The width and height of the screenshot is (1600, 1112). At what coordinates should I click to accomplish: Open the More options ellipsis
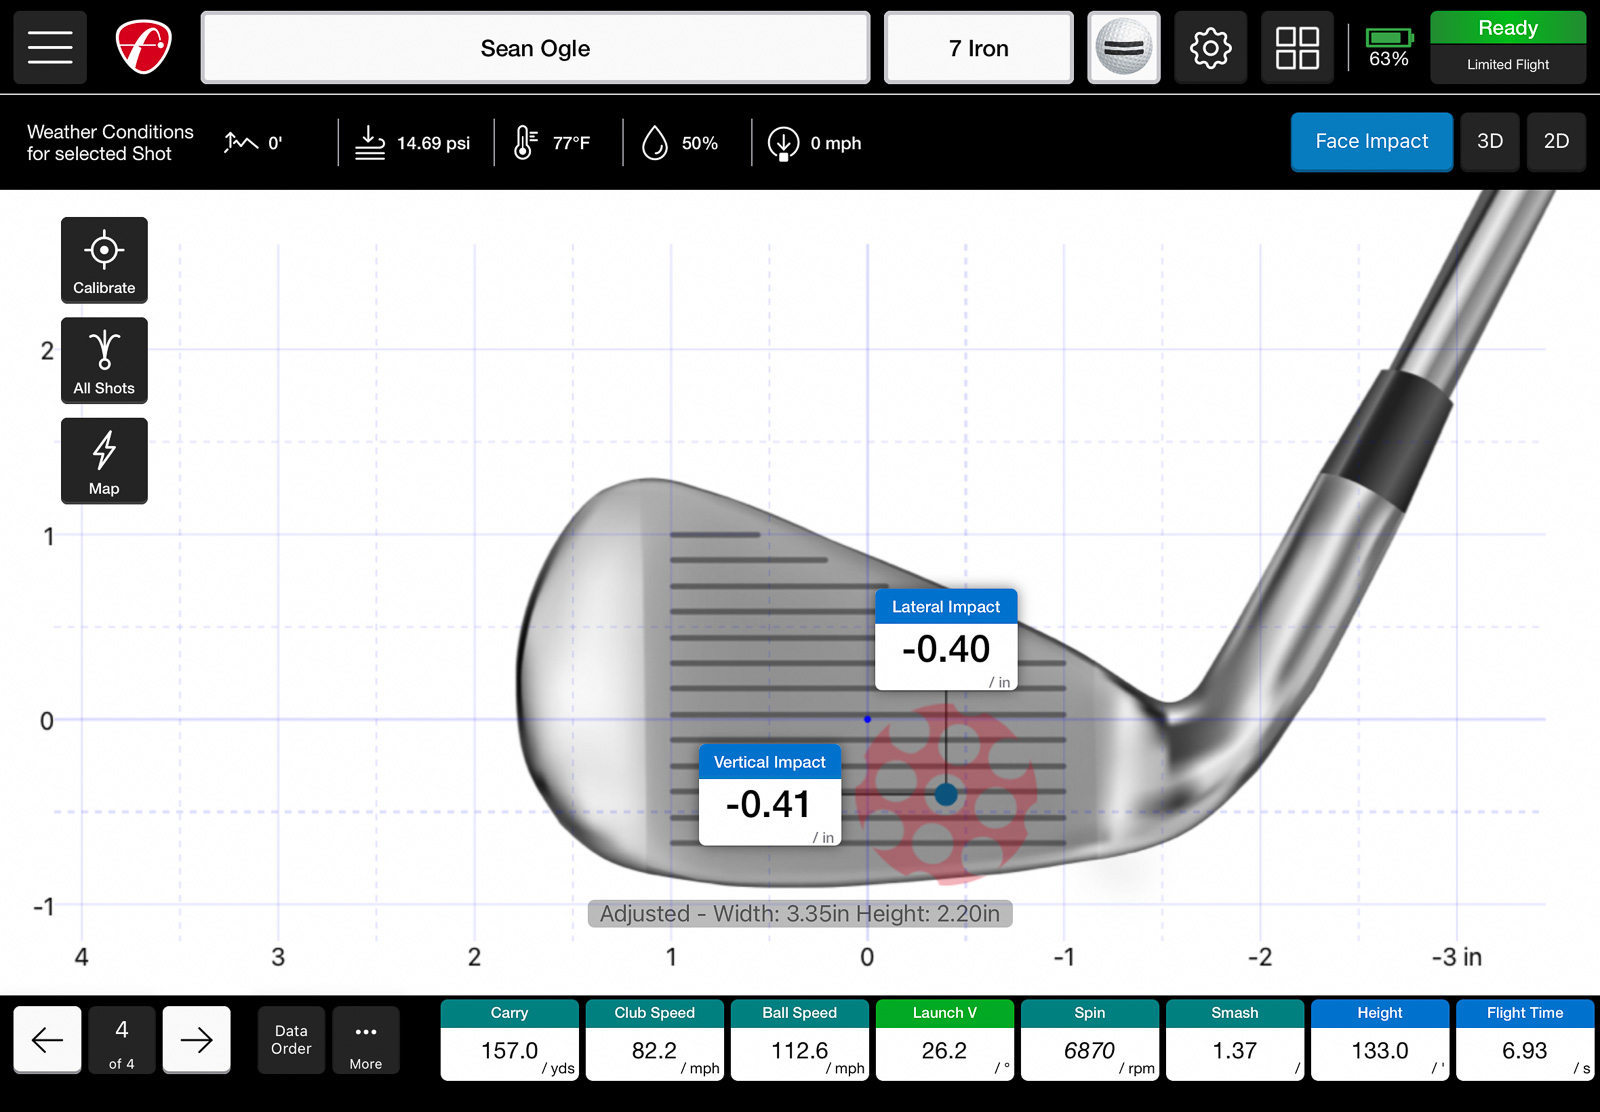coord(365,1040)
